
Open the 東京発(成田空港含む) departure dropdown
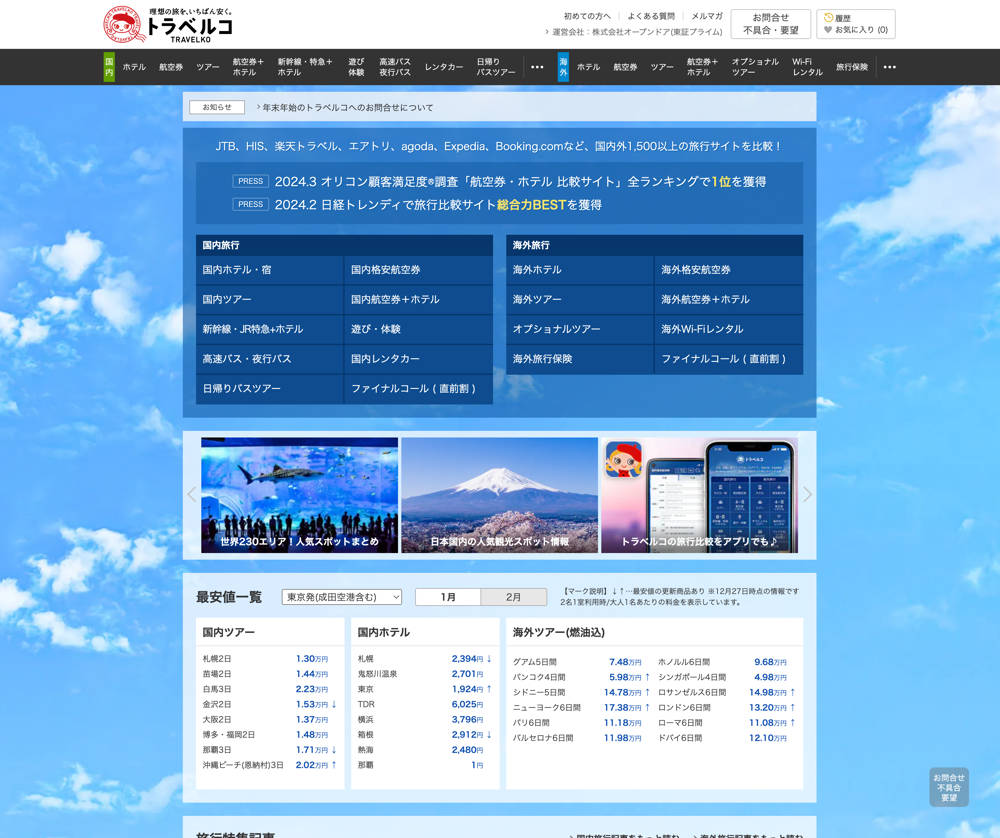coord(341,597)
